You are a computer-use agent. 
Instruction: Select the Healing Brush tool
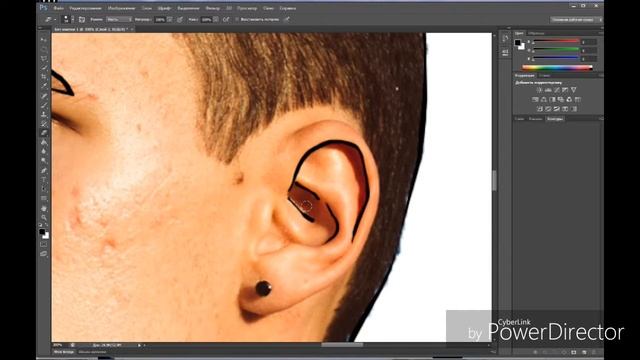coord(44,96)
